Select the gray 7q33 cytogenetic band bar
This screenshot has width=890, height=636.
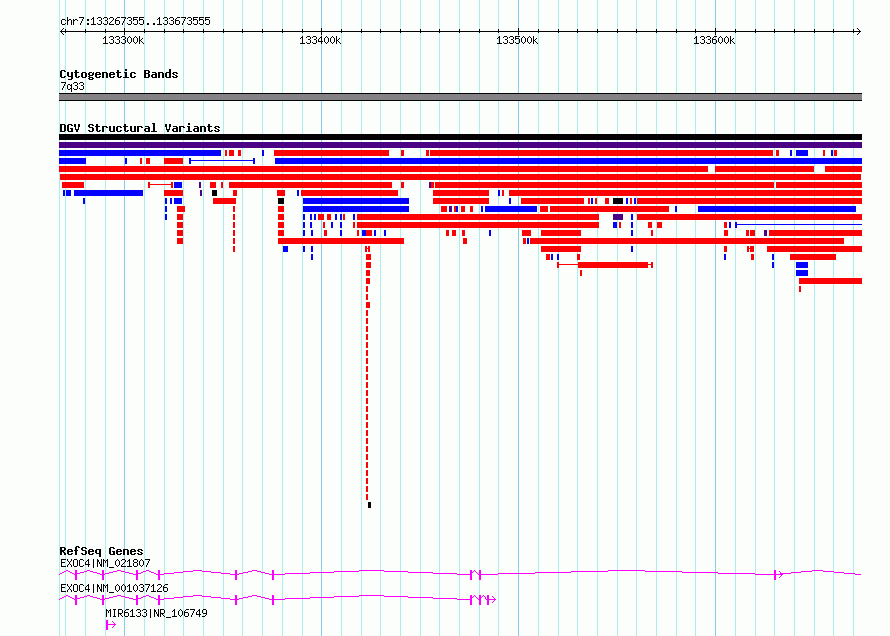460,97
